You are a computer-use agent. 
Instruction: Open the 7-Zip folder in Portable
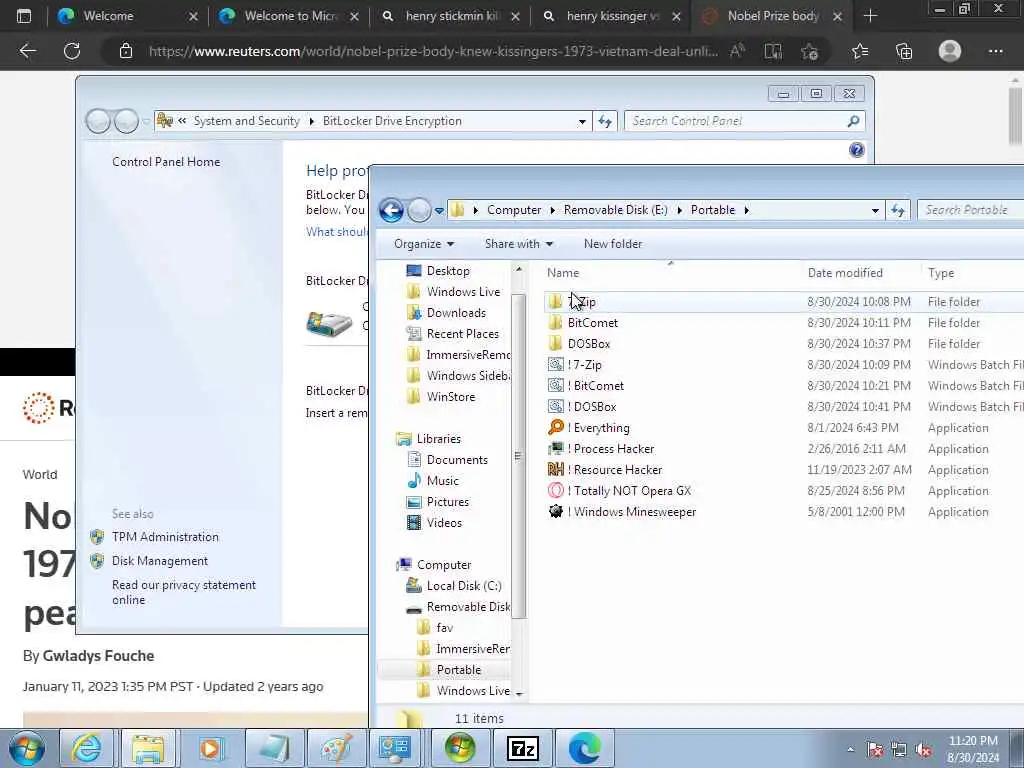pyautogui.click(x=581, y=302)
